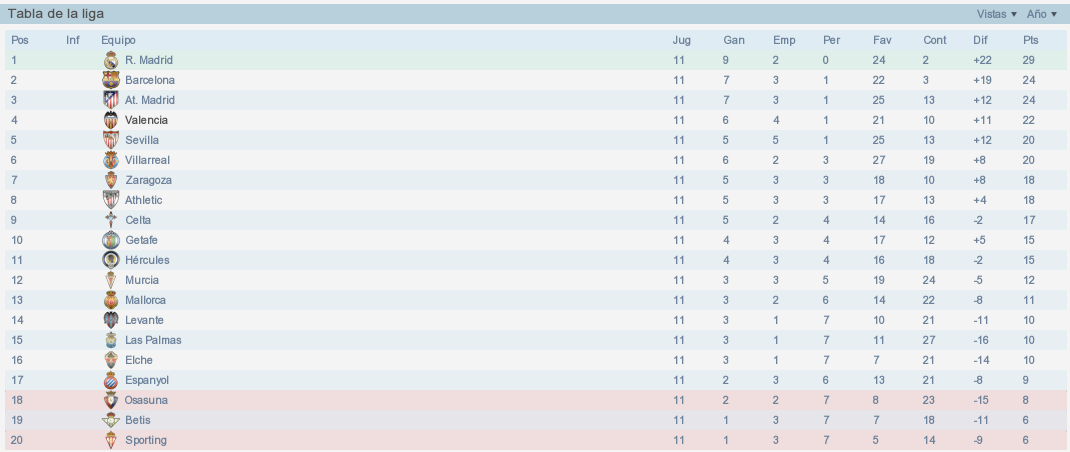Click the Equipo column header
The height and width of the screenshot is (452, 1070).
click(x=118, y=40)
